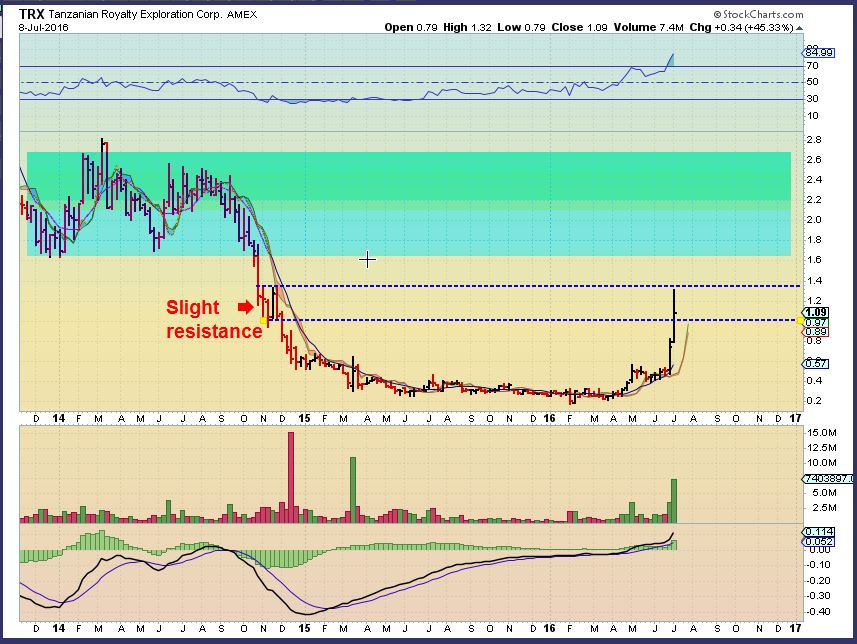Click the 70 level on RSI axis

[813, 66]
